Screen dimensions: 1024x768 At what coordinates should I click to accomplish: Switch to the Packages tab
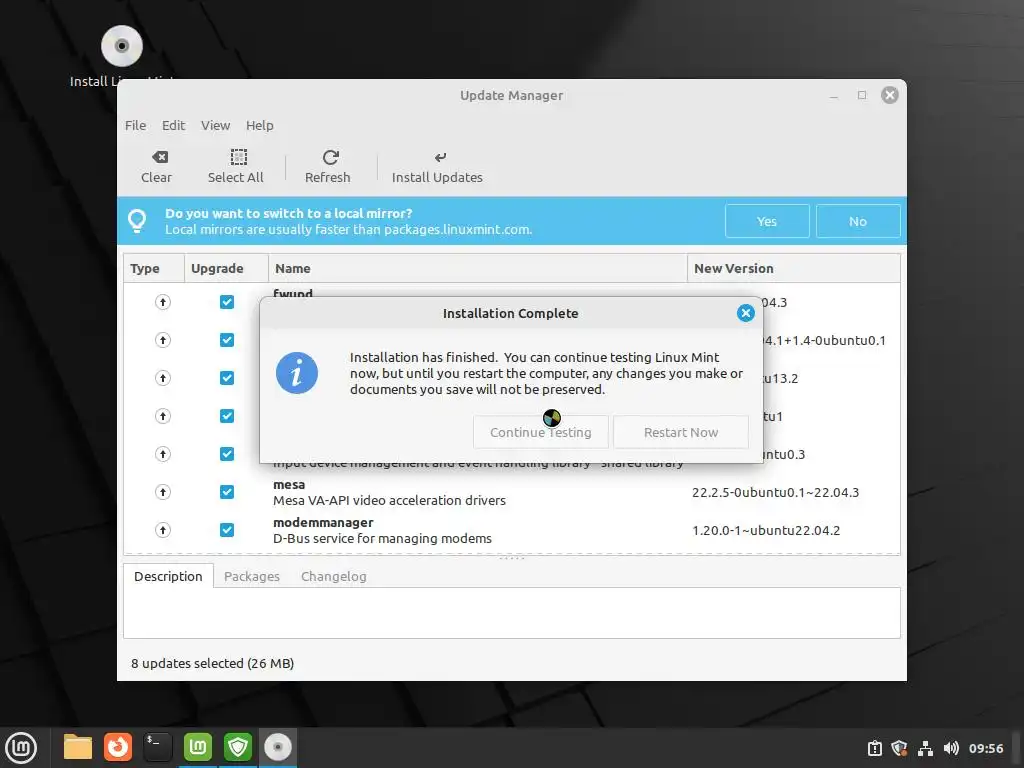click(x=251, y=577)
